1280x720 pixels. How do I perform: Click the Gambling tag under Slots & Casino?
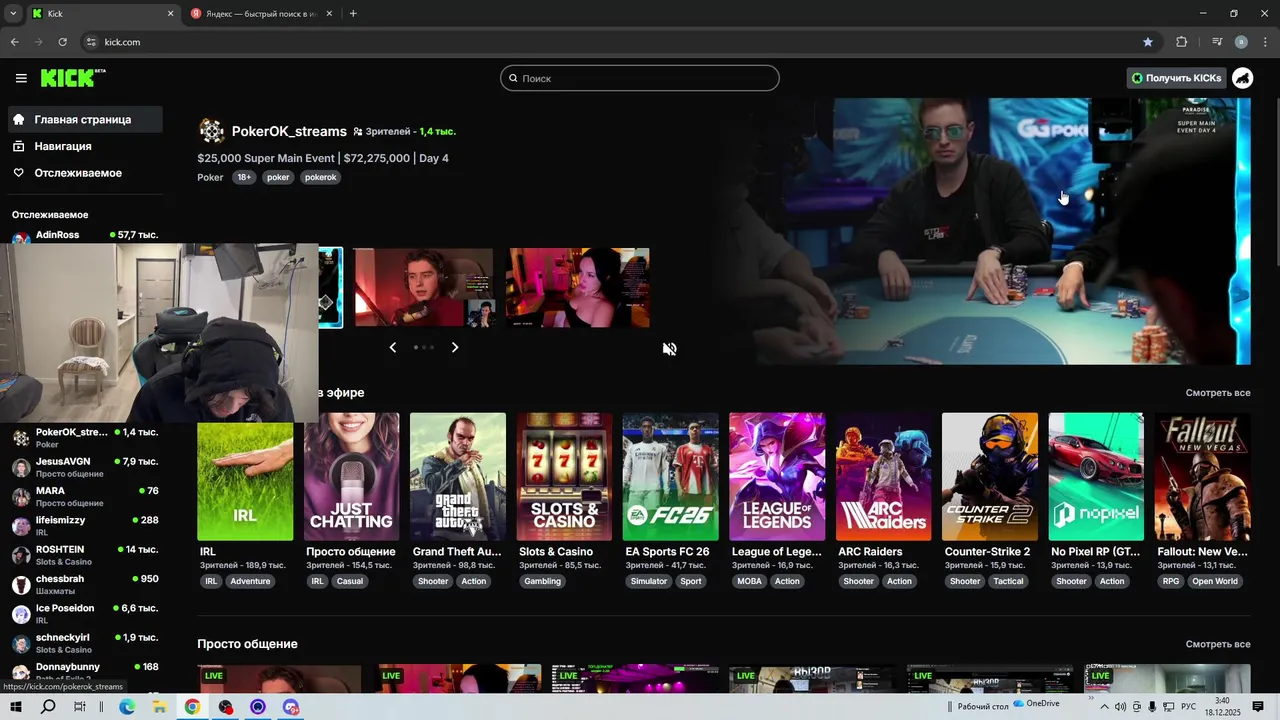[543, 581]
